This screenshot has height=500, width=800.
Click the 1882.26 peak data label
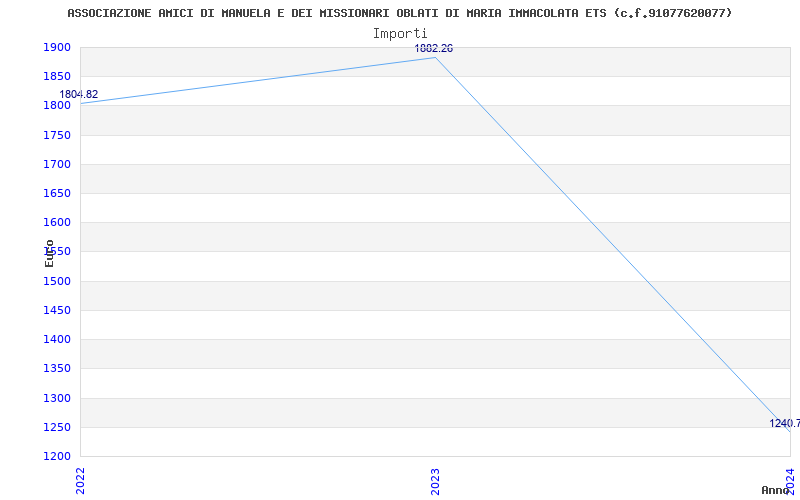coord(433,48)
